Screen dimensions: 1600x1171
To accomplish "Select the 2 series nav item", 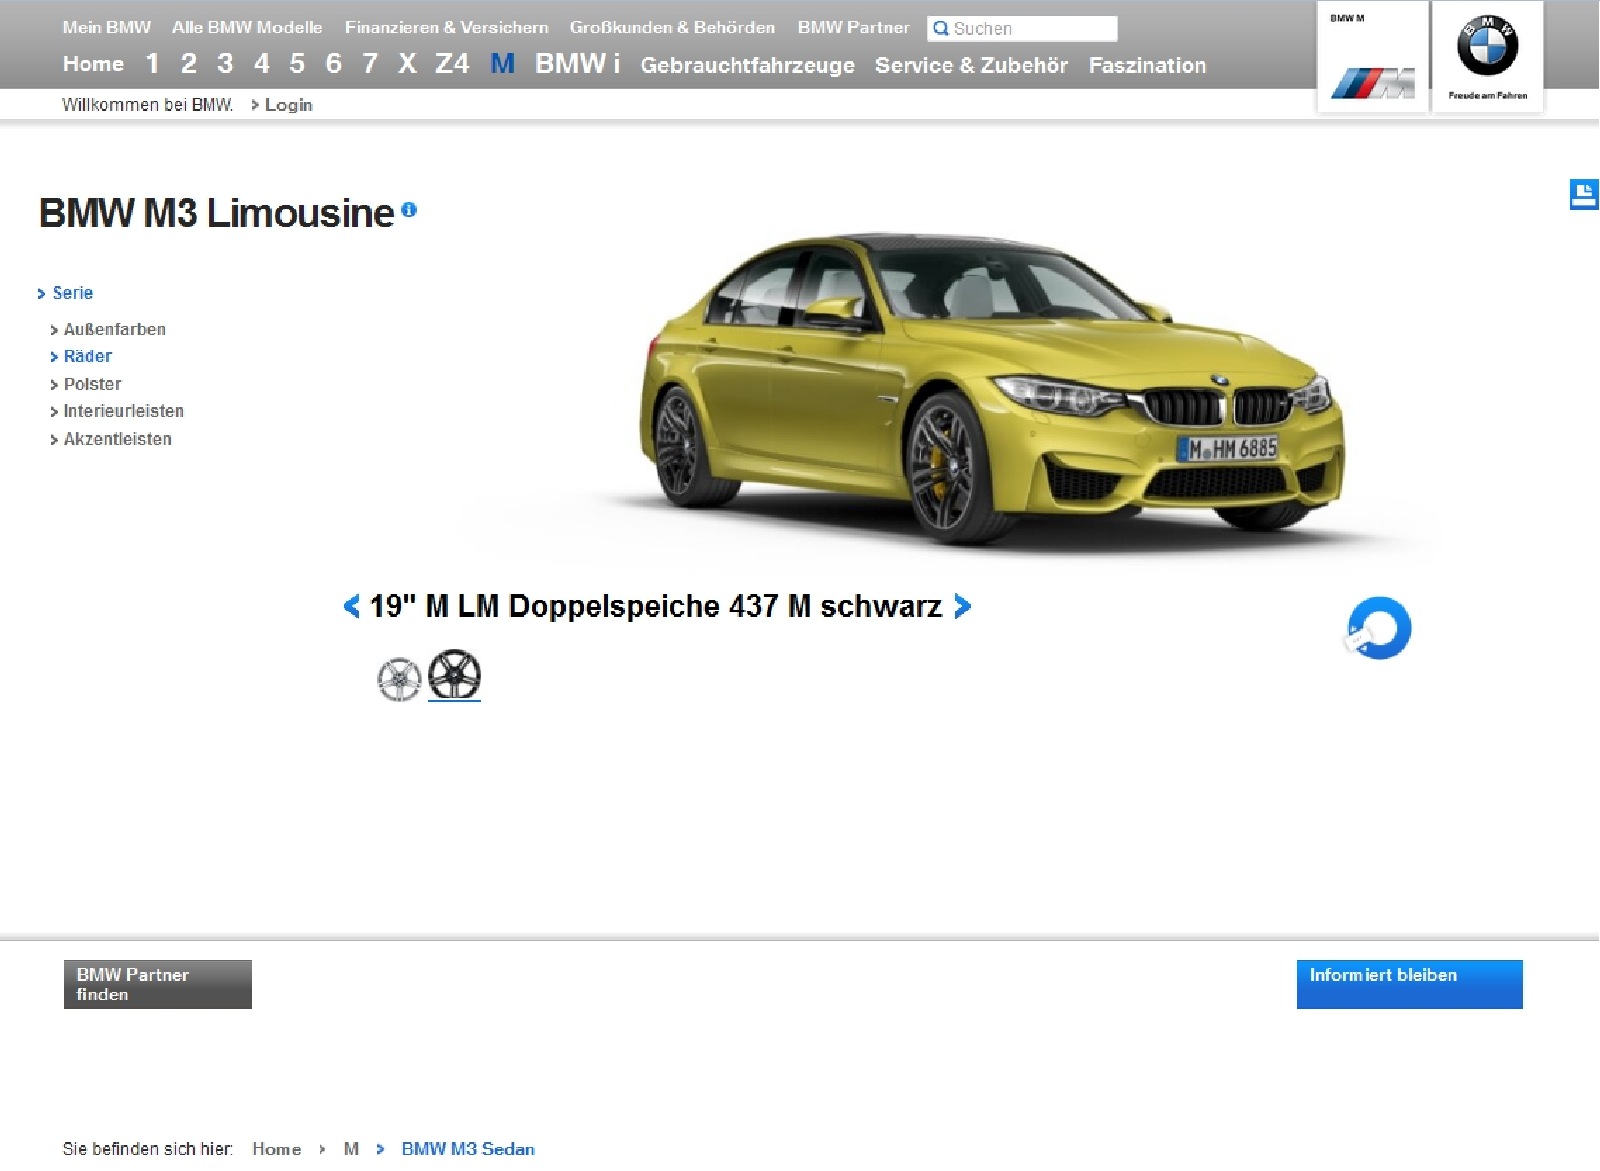I will click(188, 64).
